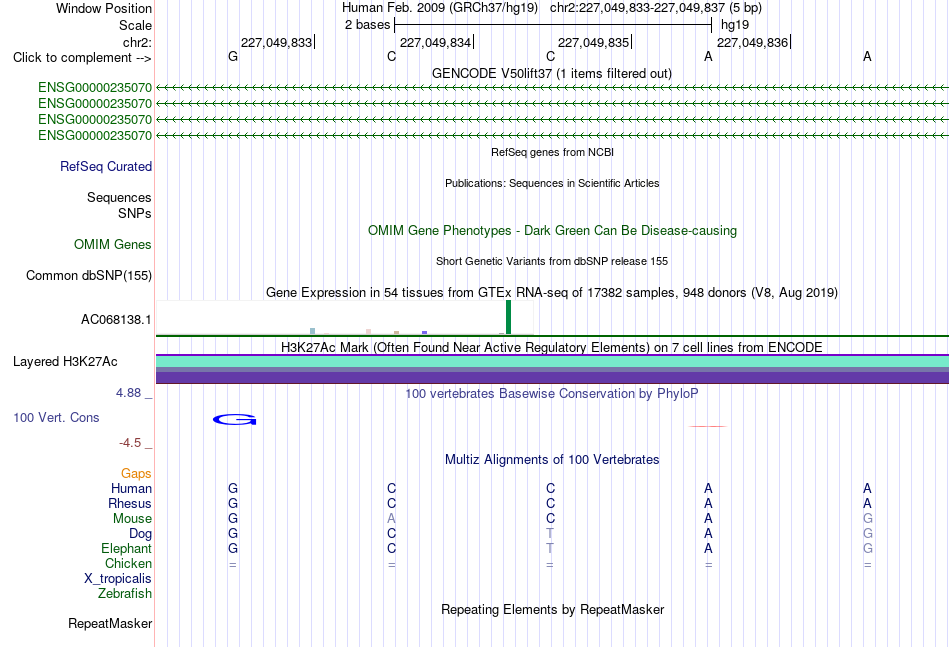950x647 pixels.
Task: Click the 100 Vert. Cons label
Action: (56, 417)
